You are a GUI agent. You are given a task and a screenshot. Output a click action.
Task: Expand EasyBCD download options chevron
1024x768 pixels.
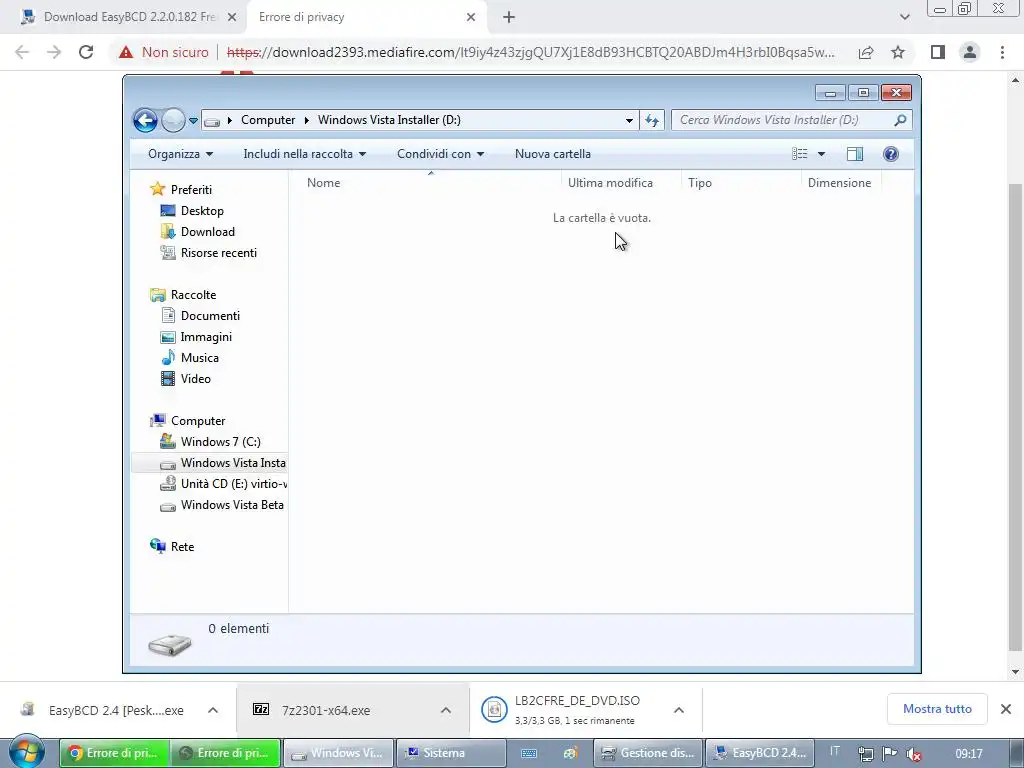[213, 711]
